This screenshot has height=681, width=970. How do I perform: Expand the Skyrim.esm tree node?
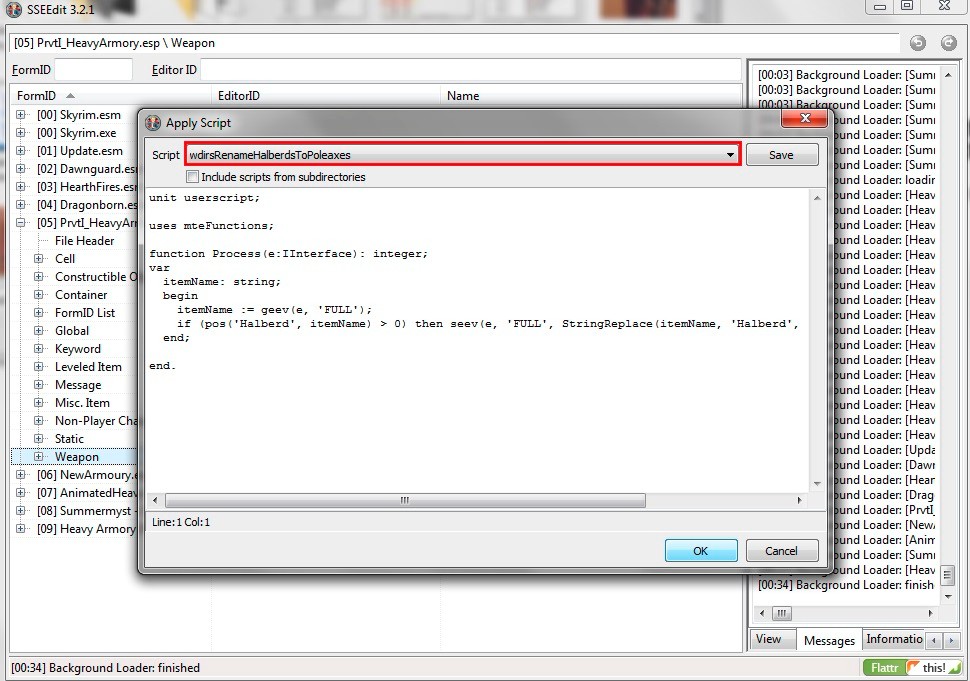[21, 115]
